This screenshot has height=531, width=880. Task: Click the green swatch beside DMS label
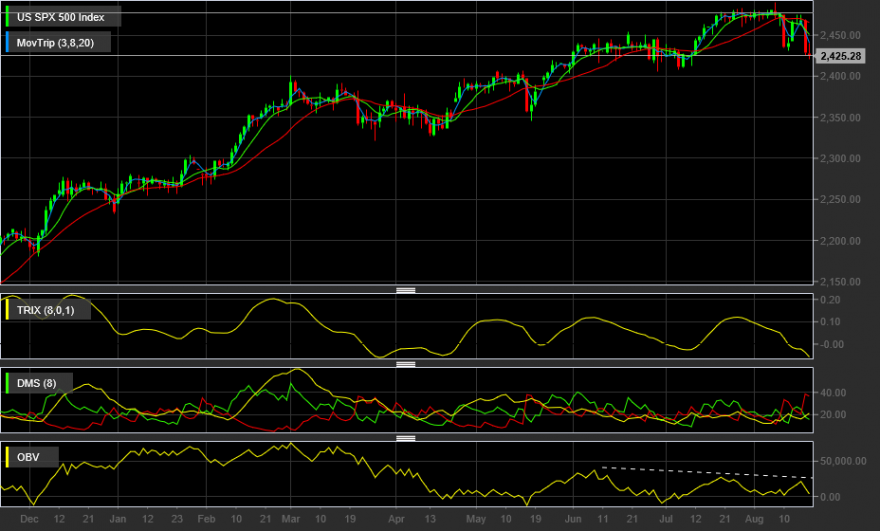[x=7, y=383]
